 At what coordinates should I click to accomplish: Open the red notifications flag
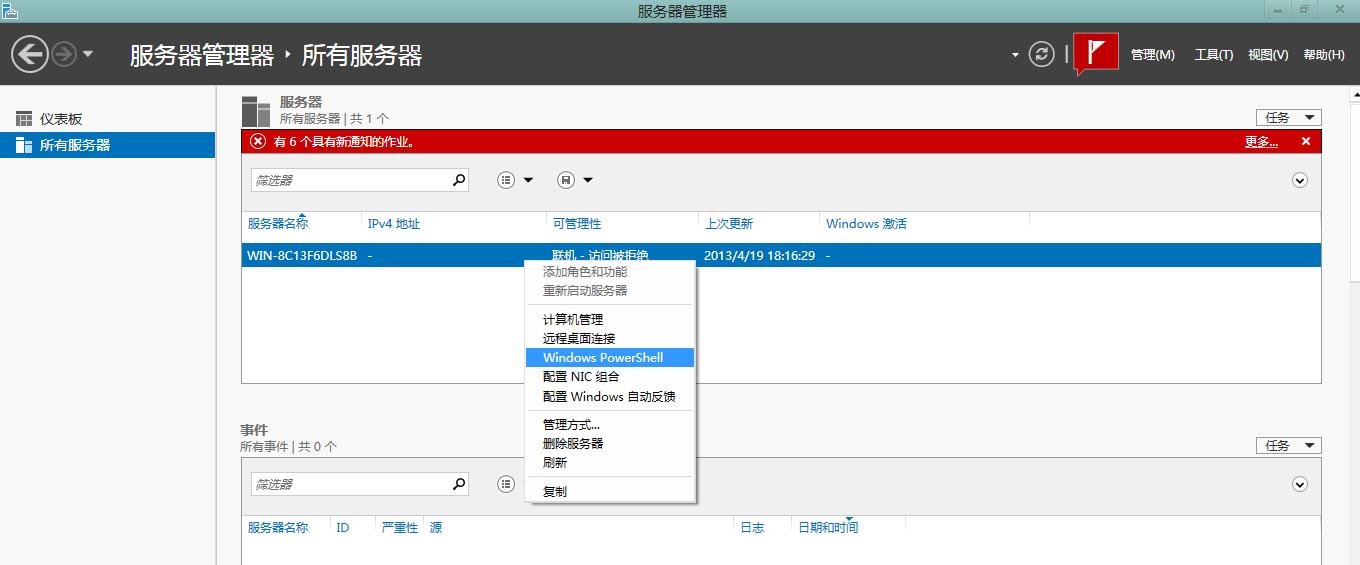tap(1096, 54)
